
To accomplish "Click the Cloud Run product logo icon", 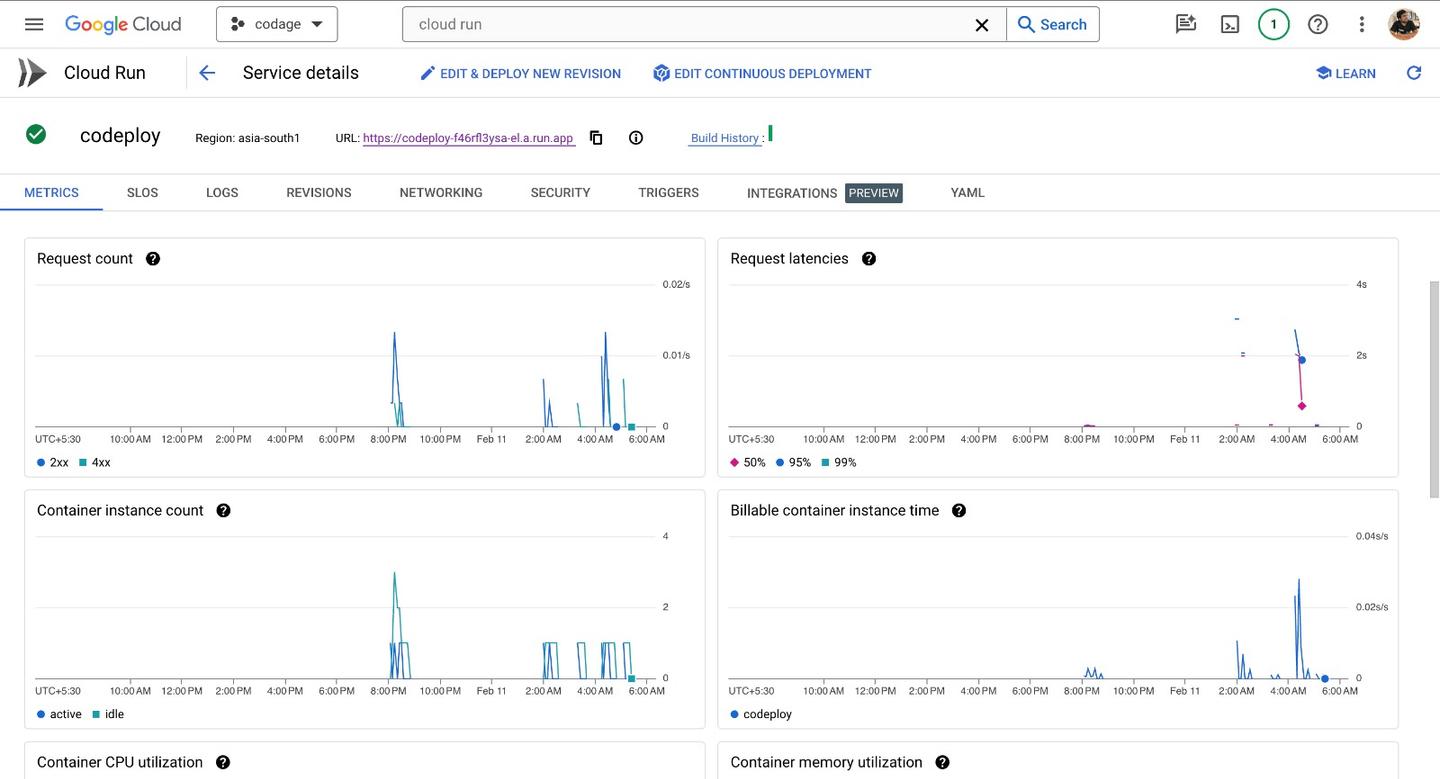I will 32,73.
